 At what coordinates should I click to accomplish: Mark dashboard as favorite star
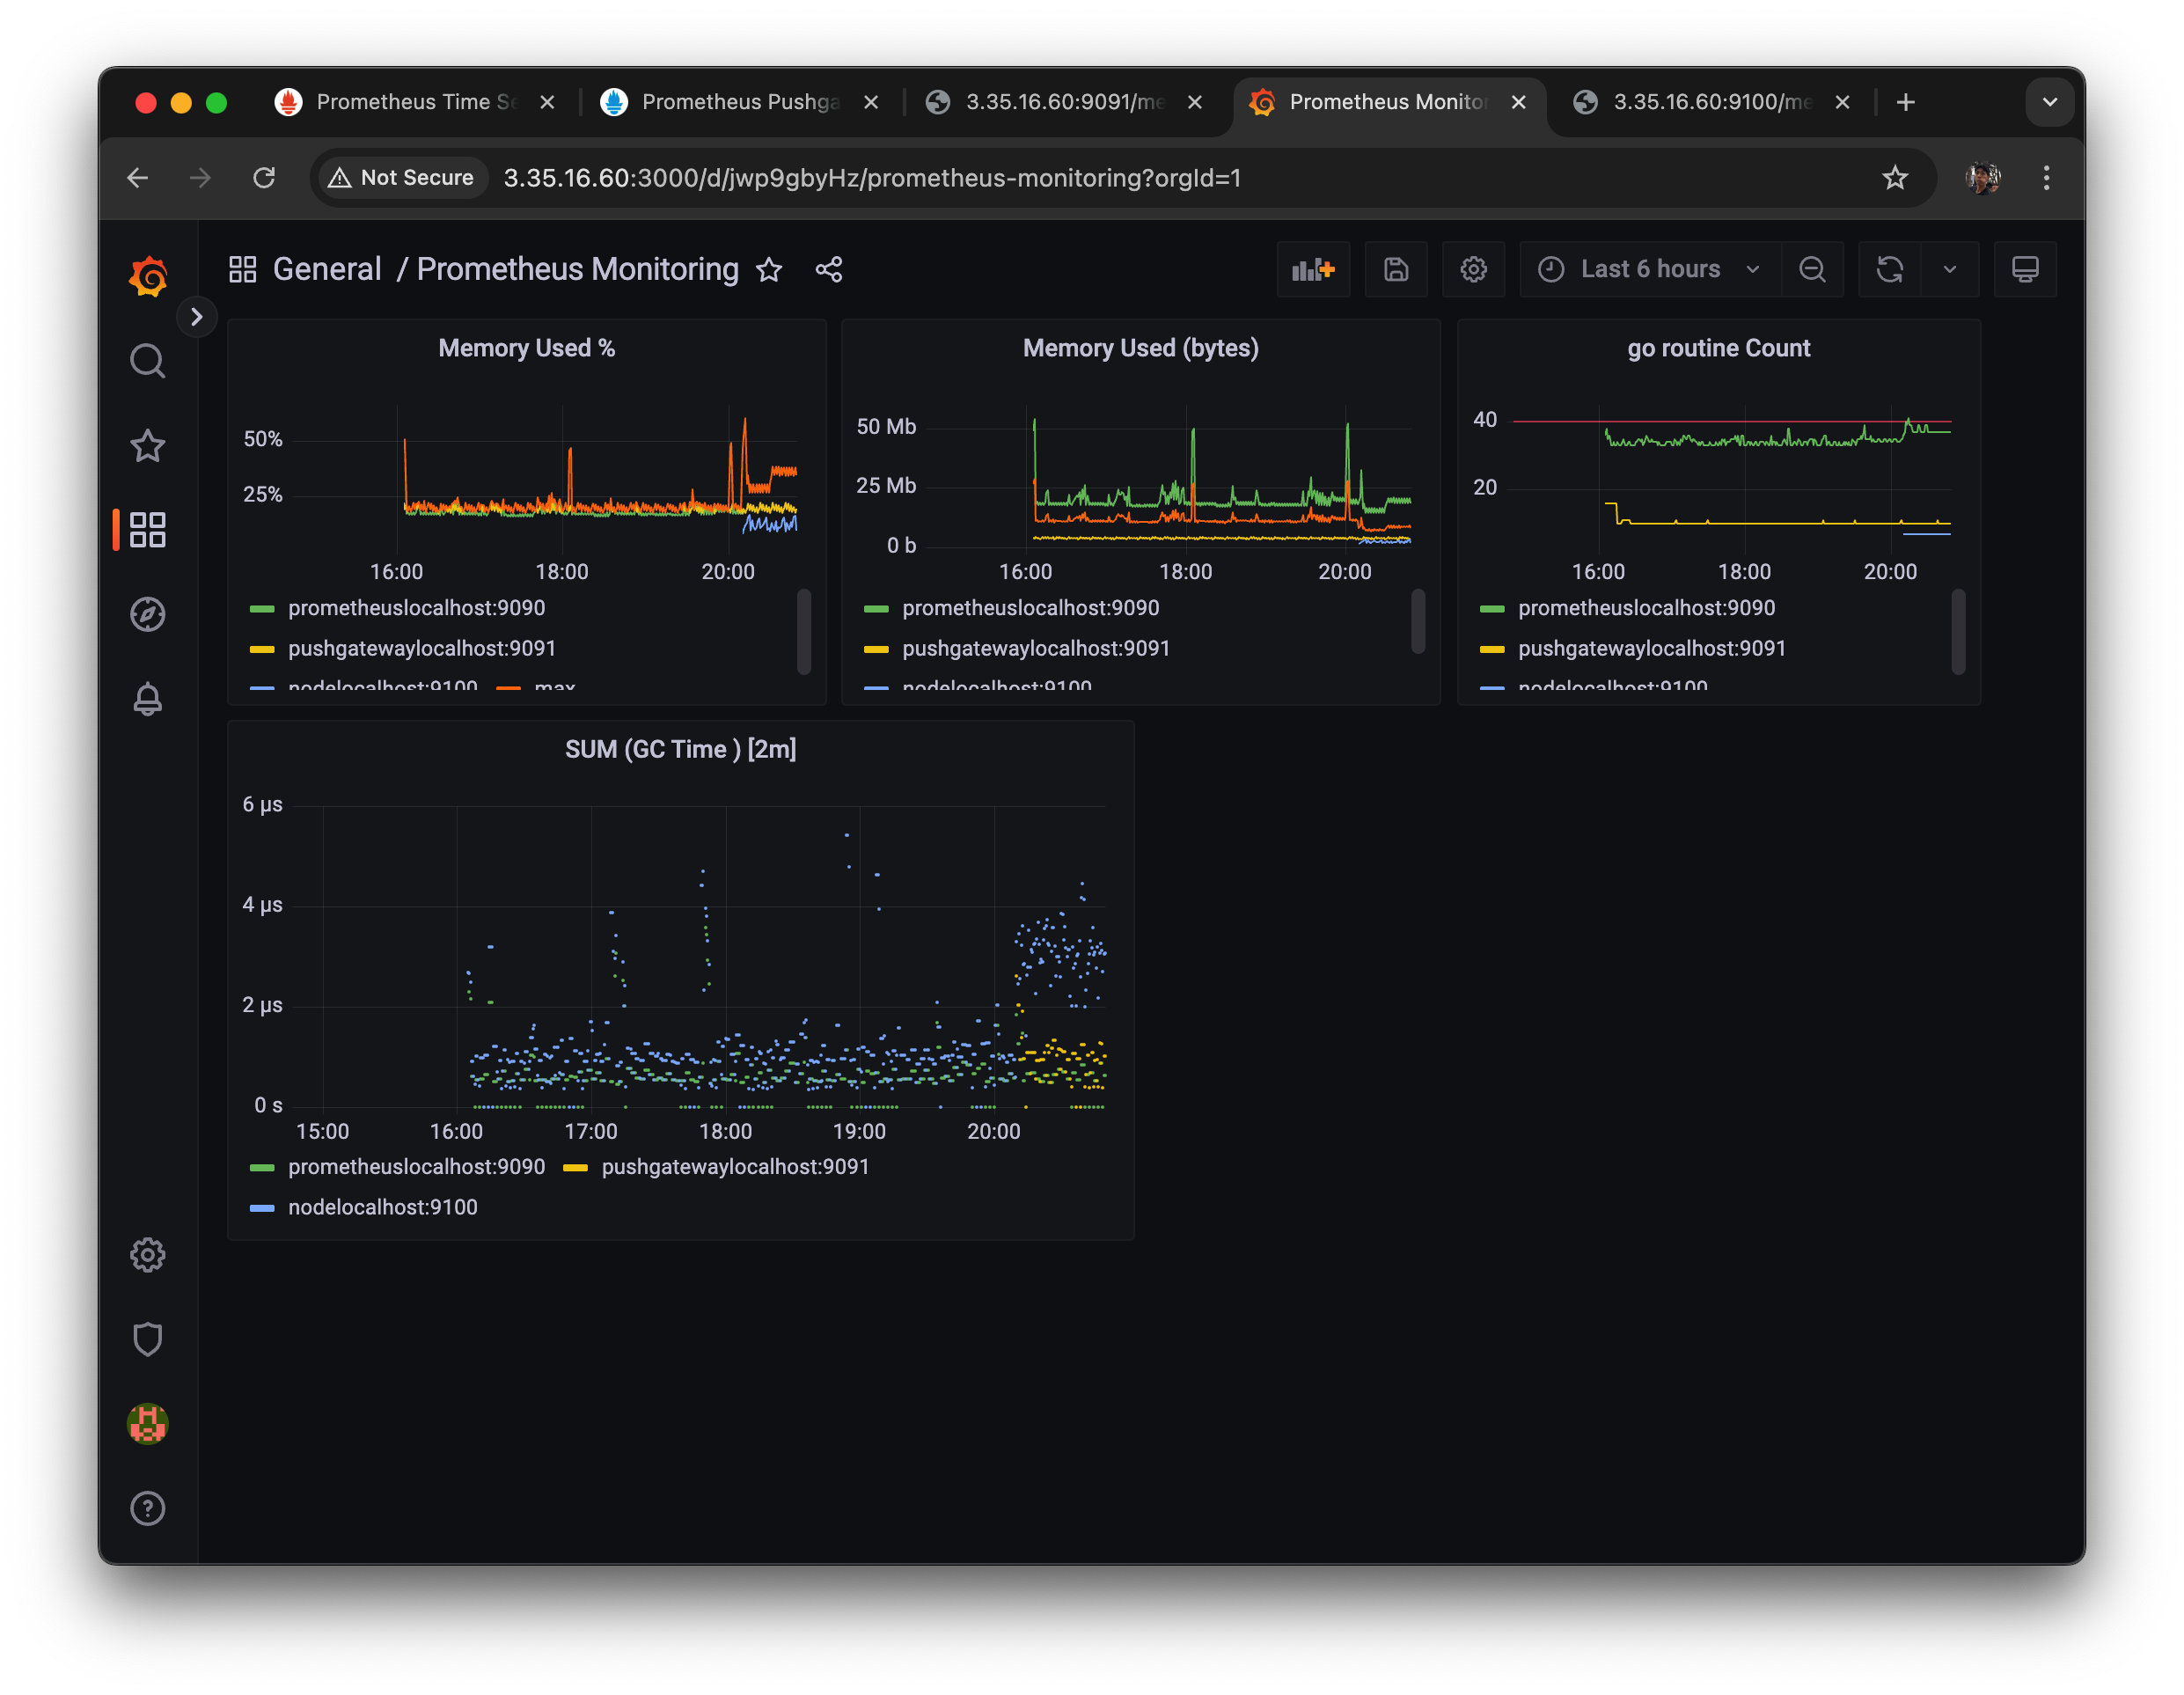pyautogui.click(x=768, y=269)
